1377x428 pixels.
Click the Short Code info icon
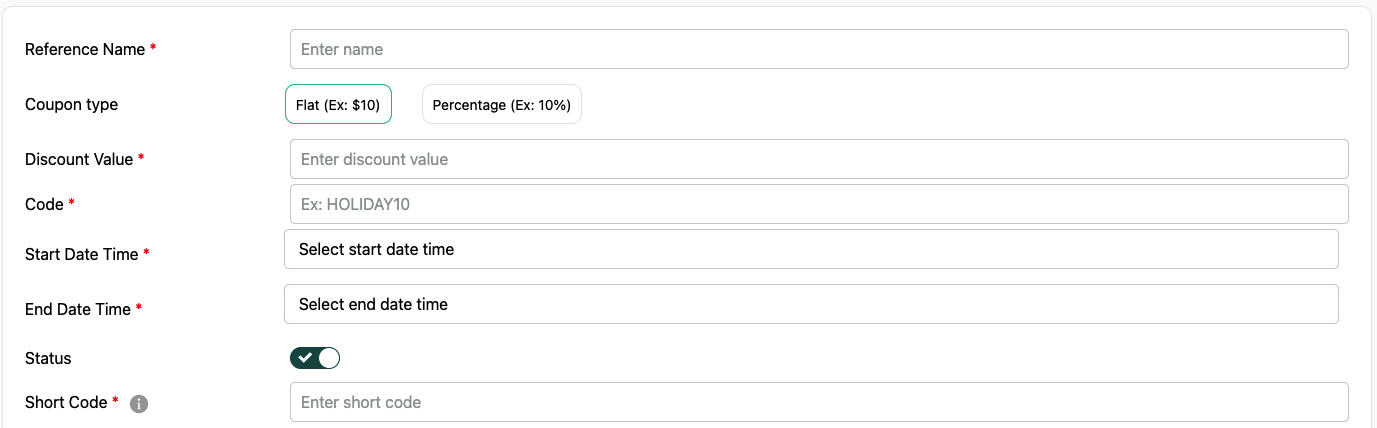coord(140,404)
